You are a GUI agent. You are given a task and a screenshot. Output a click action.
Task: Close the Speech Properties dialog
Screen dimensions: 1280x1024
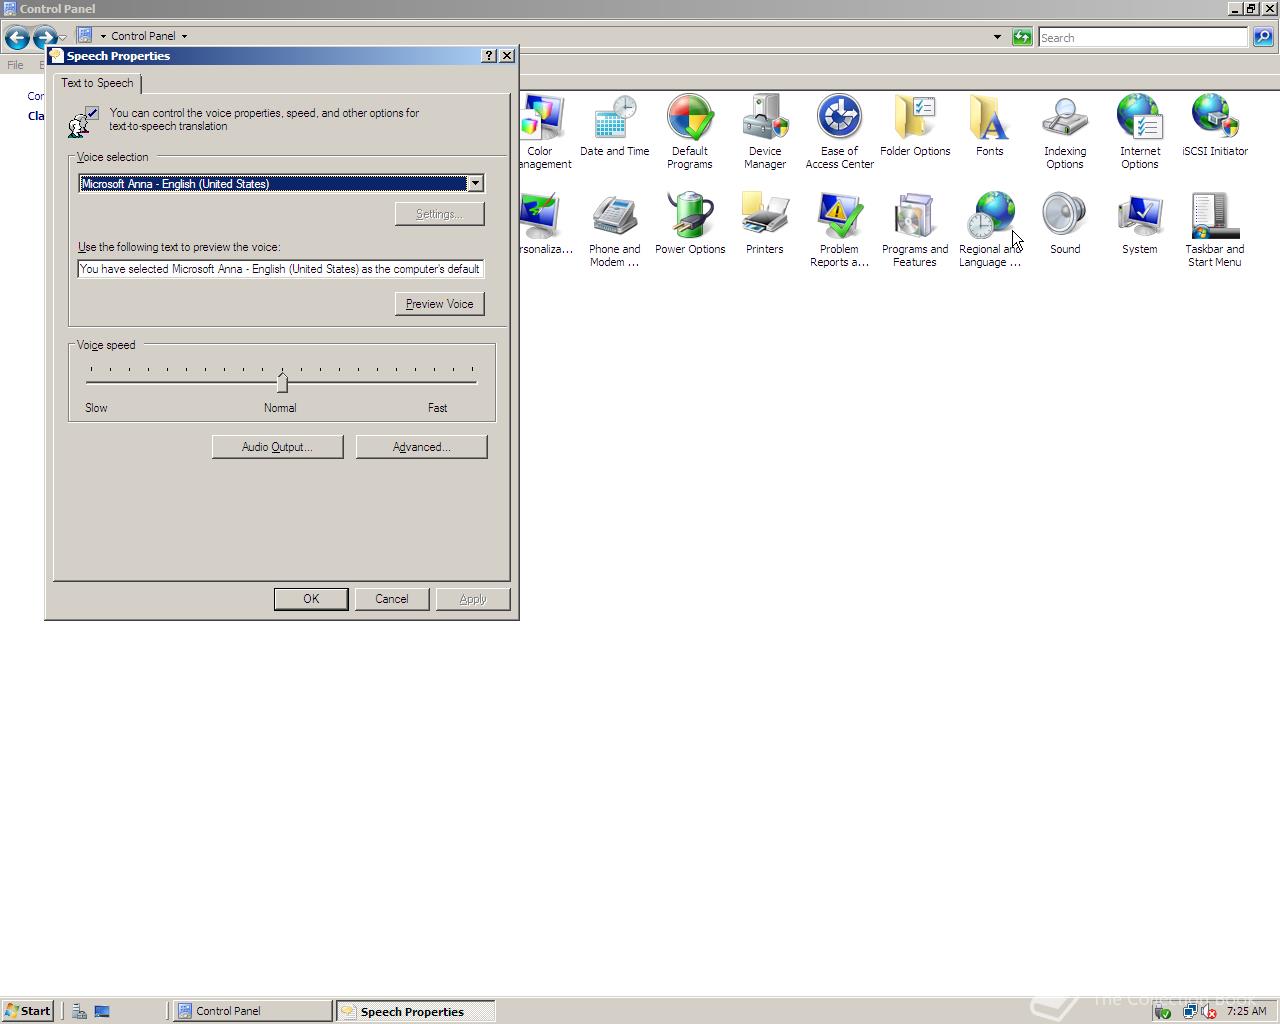point(507,56)
